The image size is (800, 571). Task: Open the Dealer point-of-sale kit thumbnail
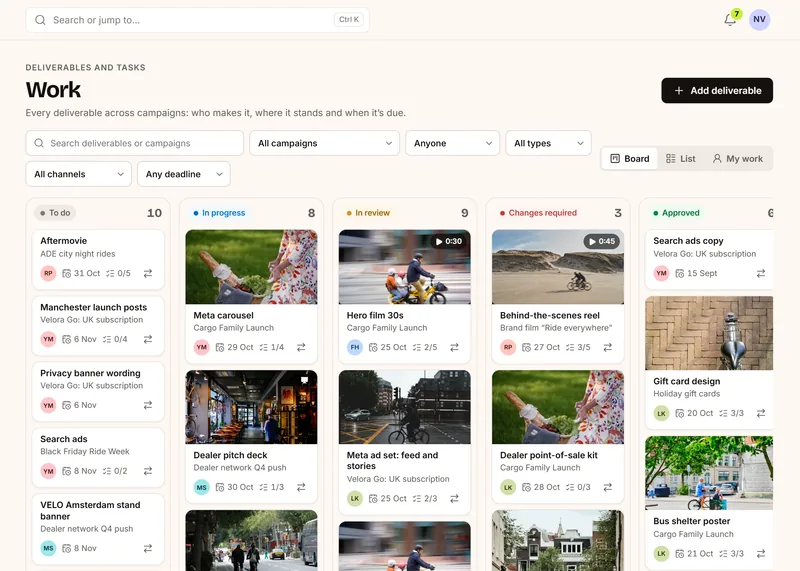558,407
